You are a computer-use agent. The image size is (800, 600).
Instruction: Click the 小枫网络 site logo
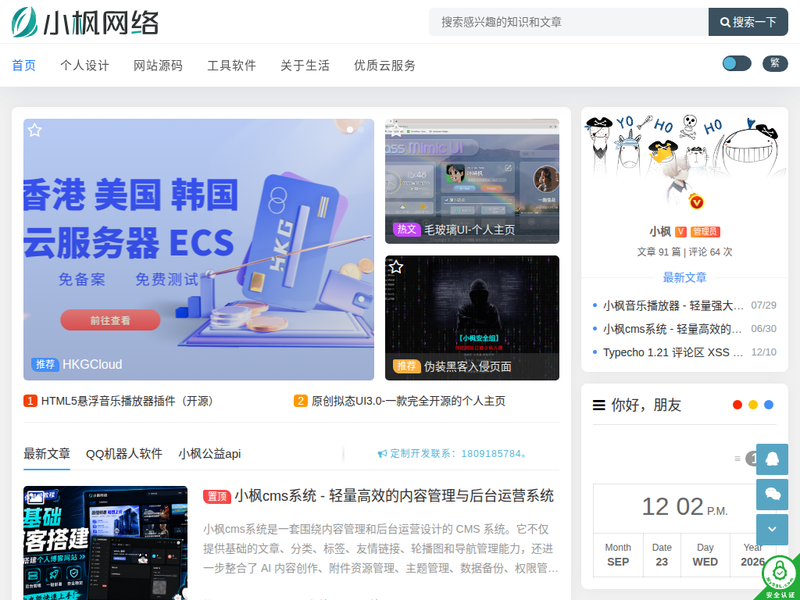pos(85,22)
